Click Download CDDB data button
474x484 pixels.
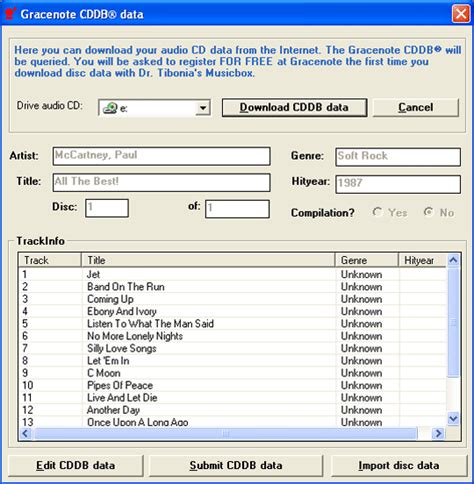294,107
